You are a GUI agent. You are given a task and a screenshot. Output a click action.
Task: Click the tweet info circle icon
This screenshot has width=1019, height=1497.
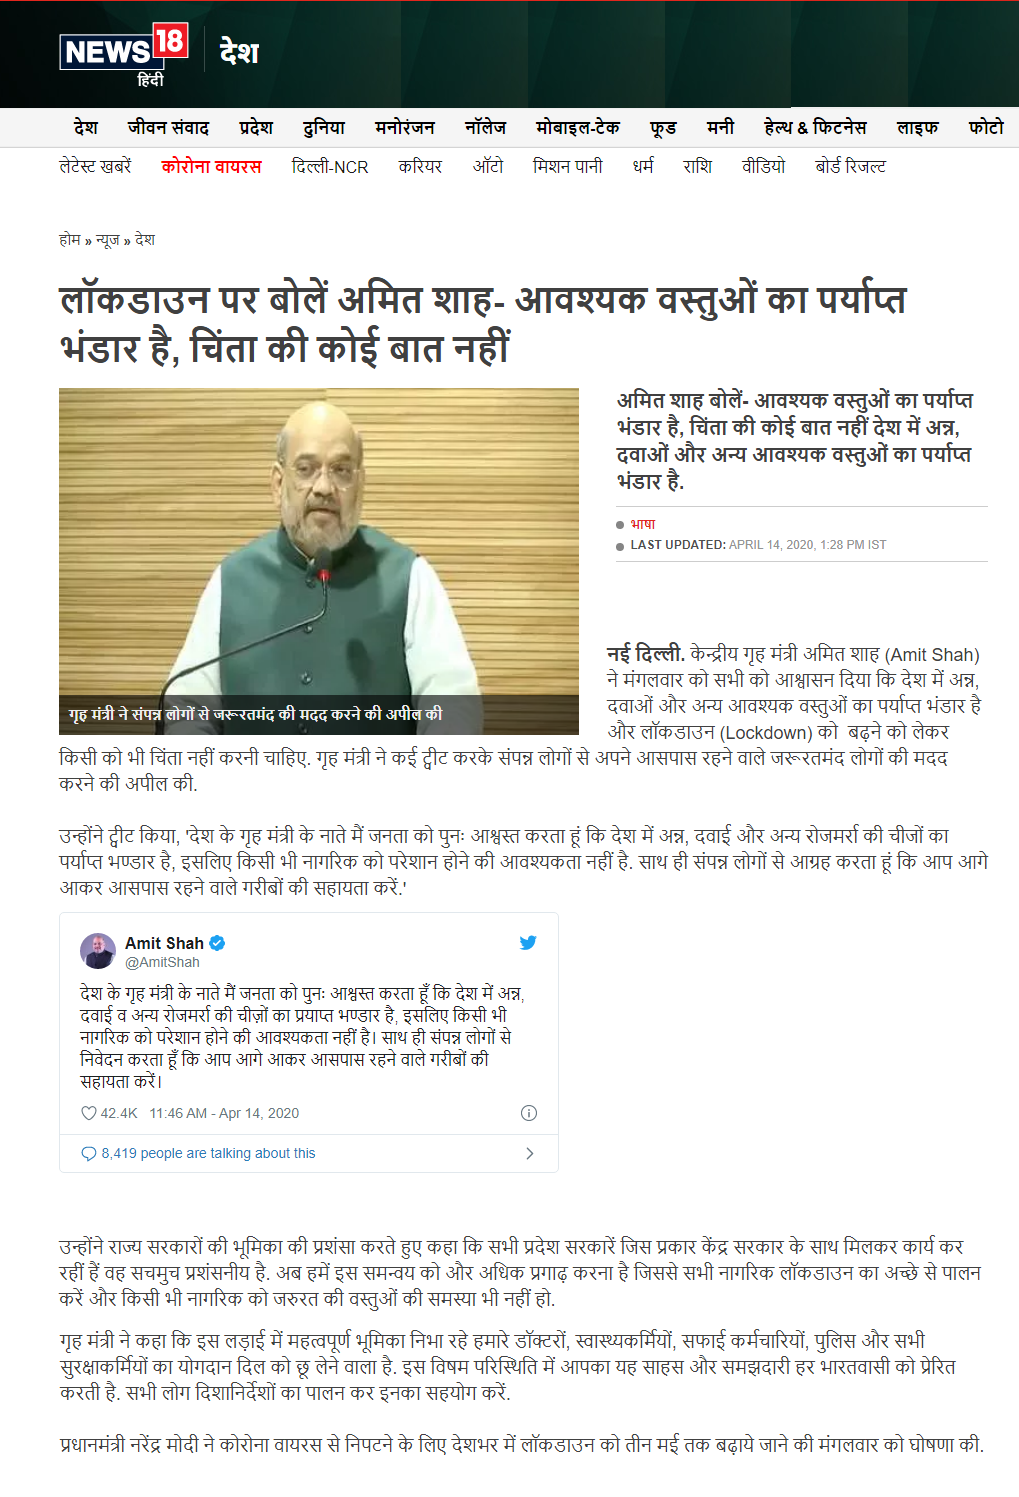coord(529,1113)
